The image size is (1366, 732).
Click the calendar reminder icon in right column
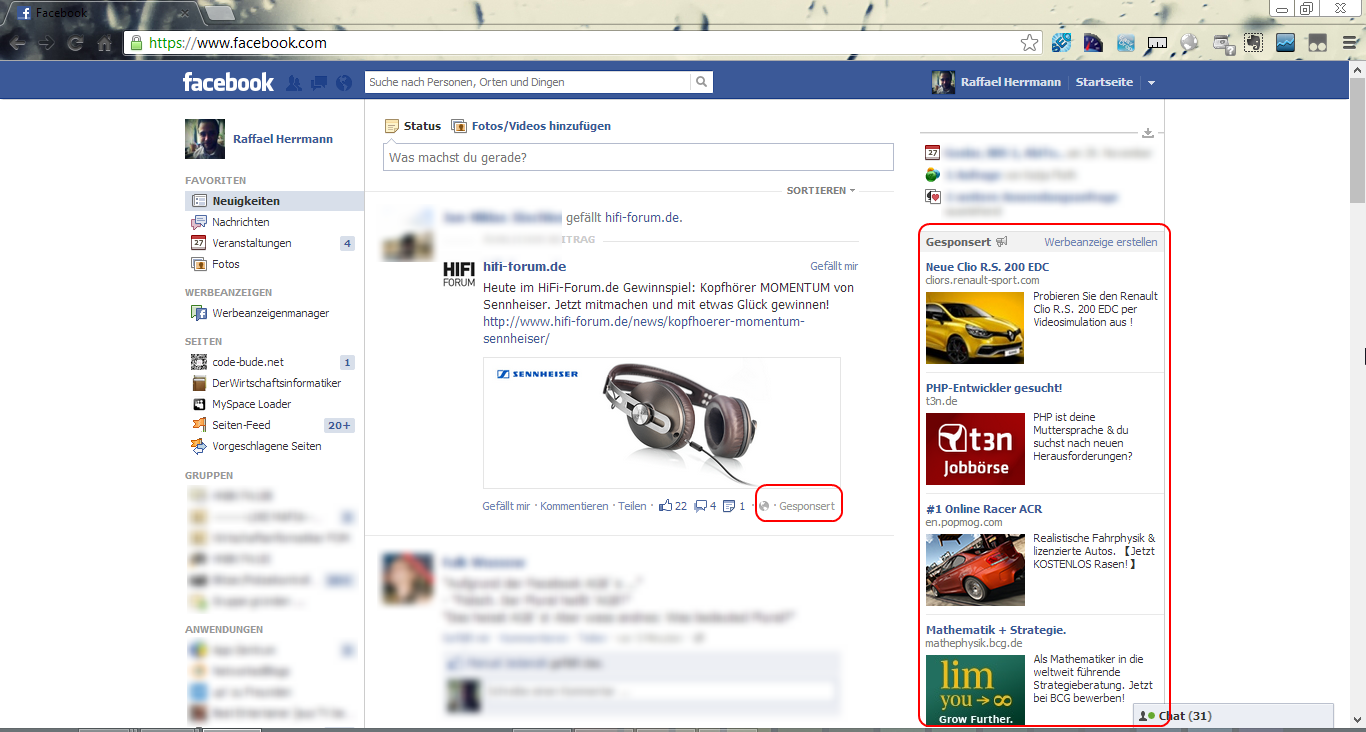click(932, 153)
